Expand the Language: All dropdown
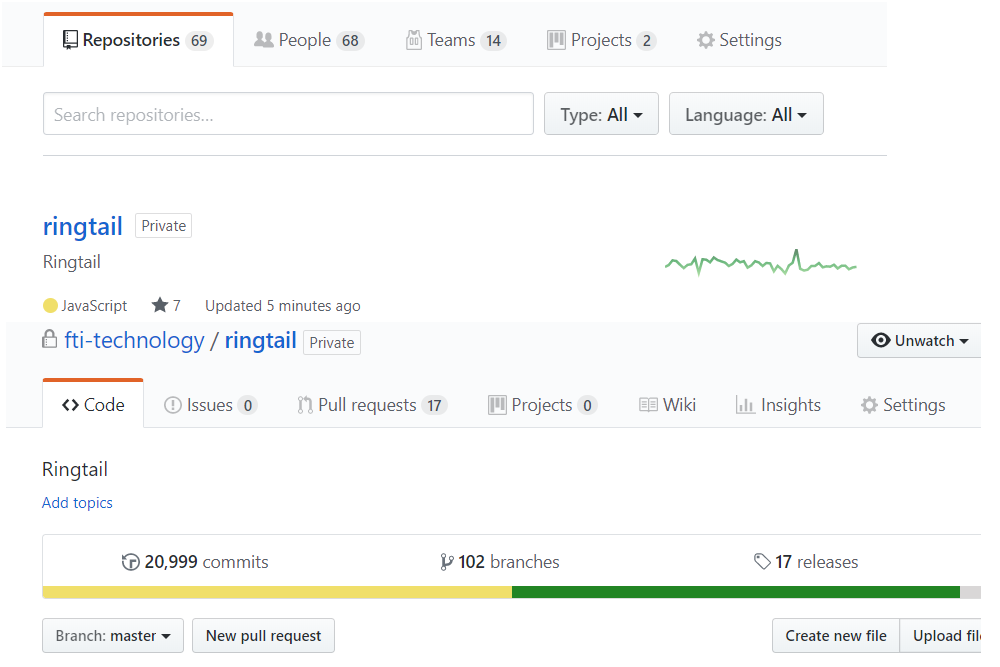The width and height of the screenshot is (1000, 667). [x=746, y=114]
